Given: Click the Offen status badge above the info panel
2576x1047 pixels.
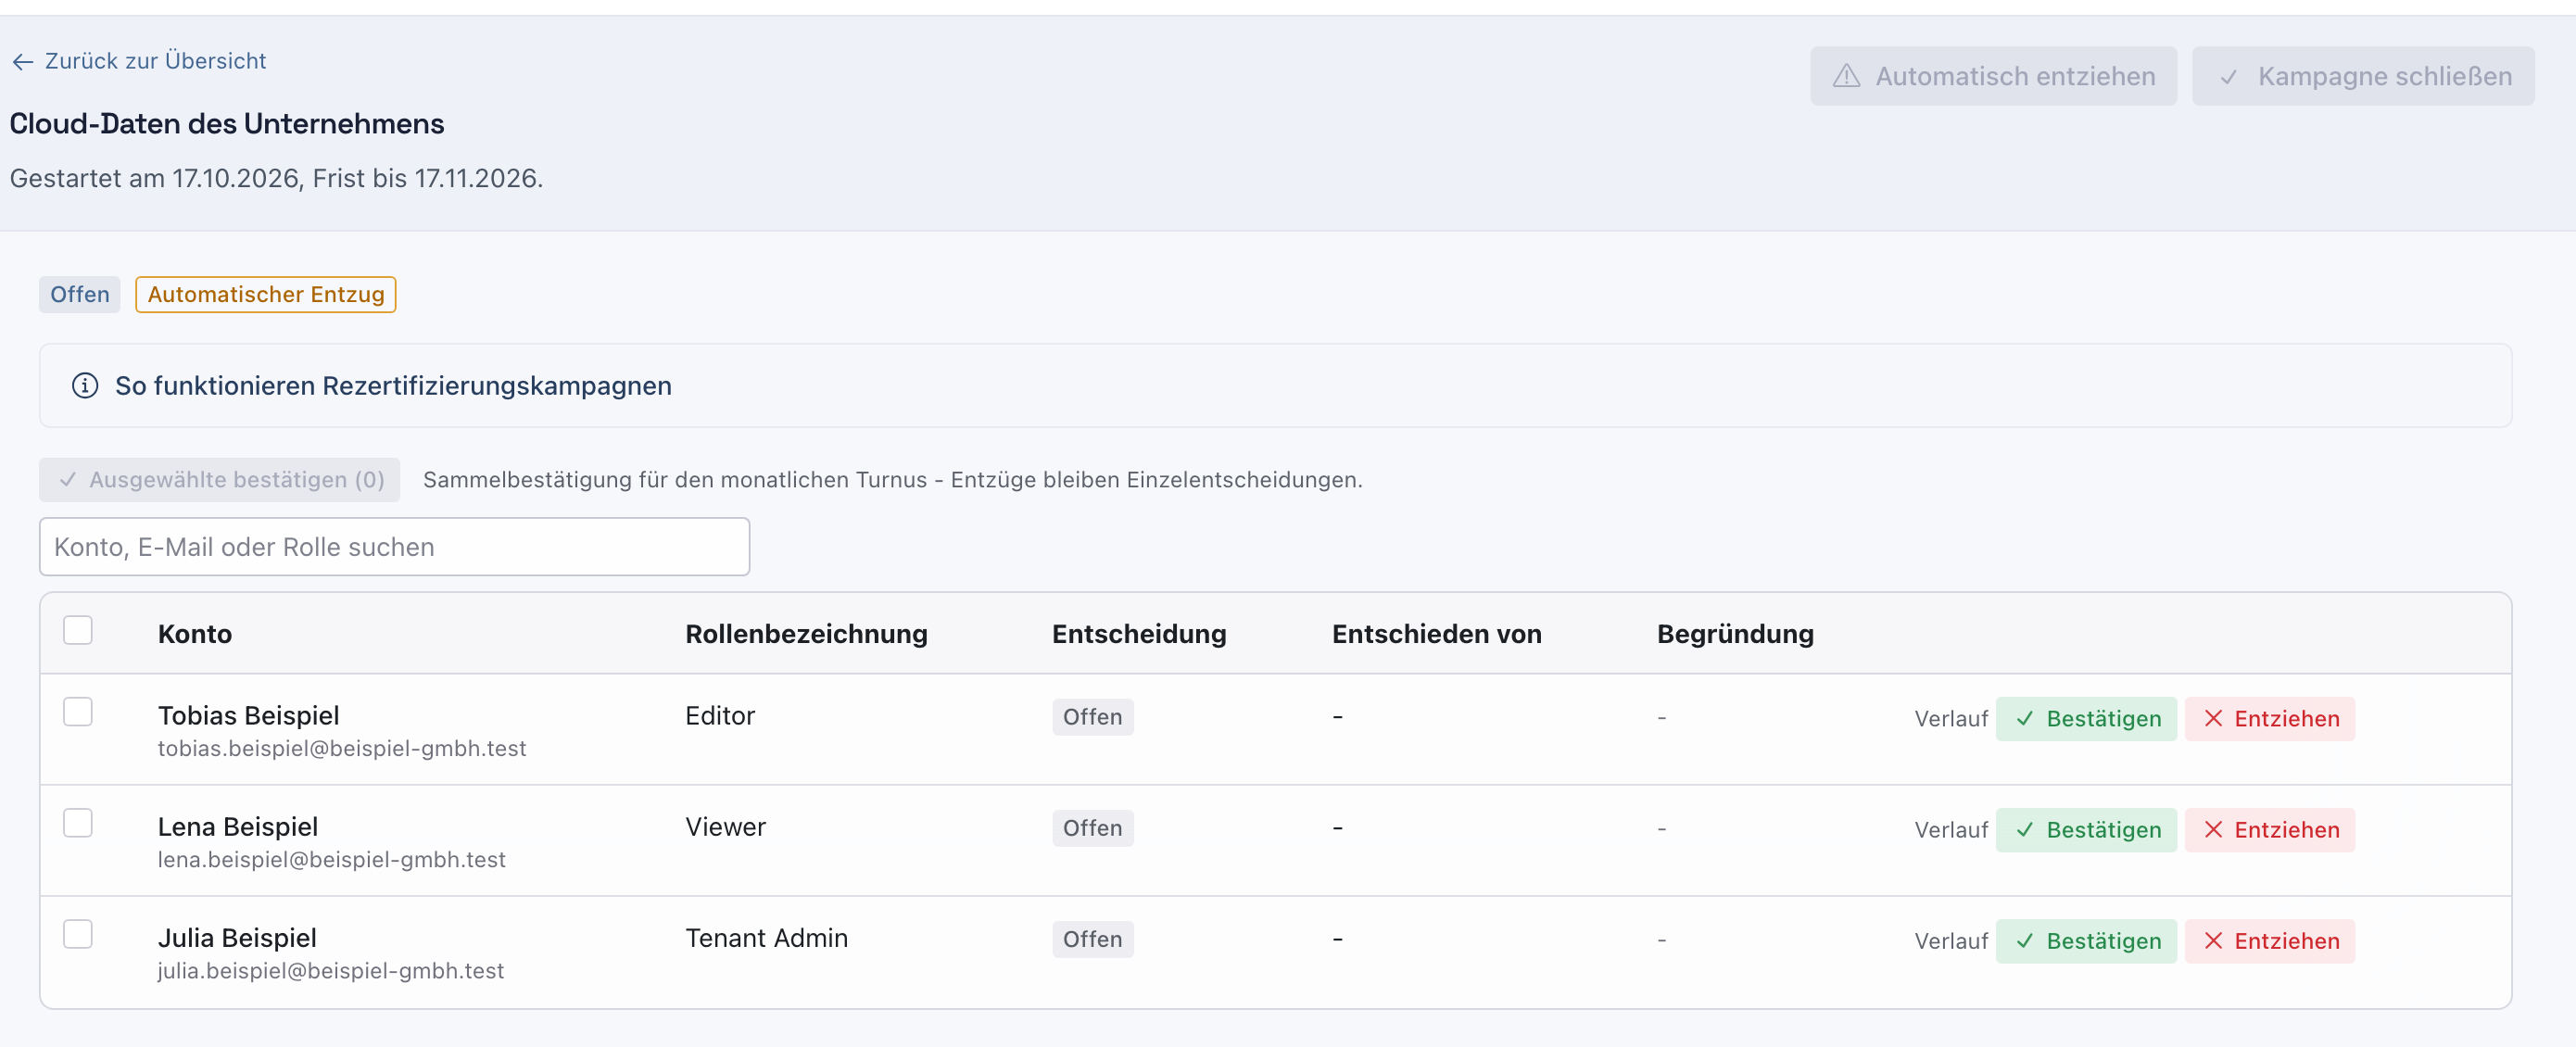Looking at the screenshot, I should [x=80, y=295].
